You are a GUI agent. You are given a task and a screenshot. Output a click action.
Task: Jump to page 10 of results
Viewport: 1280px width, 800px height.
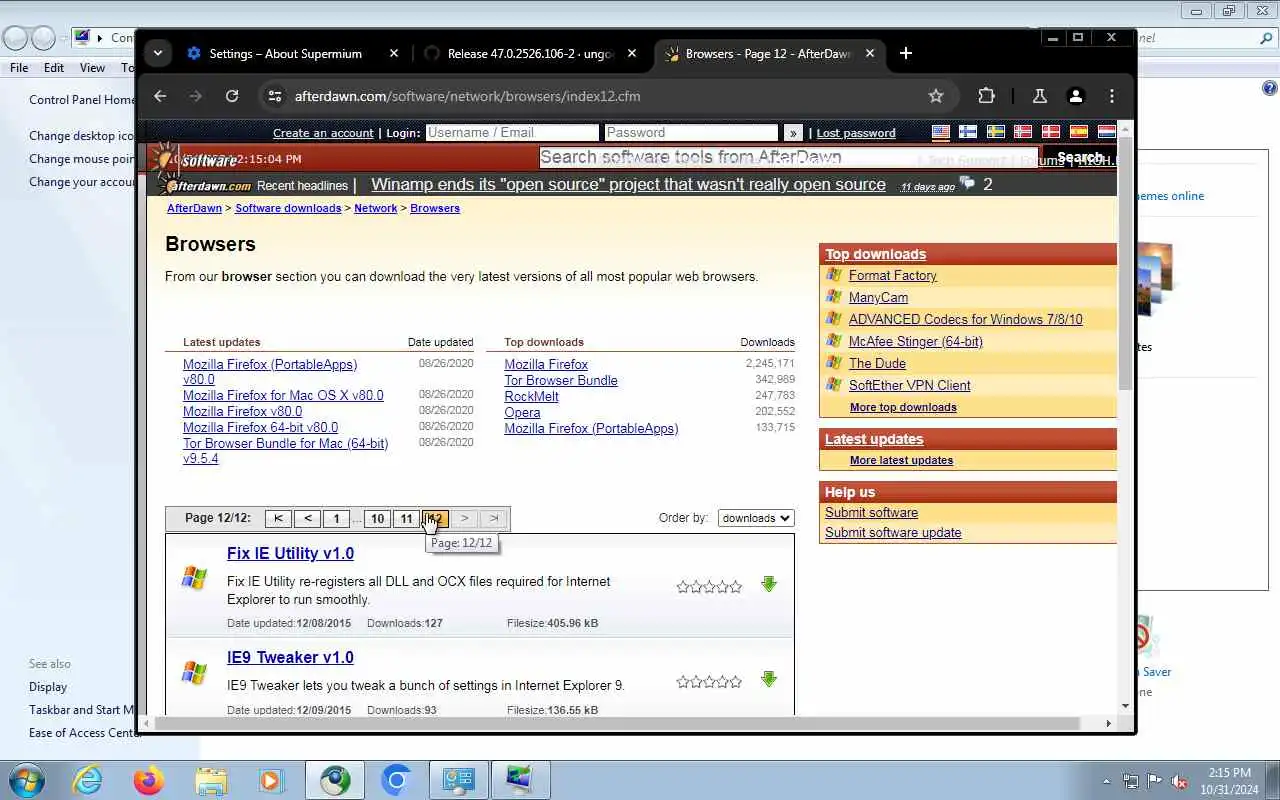click(x=377, y=518)
